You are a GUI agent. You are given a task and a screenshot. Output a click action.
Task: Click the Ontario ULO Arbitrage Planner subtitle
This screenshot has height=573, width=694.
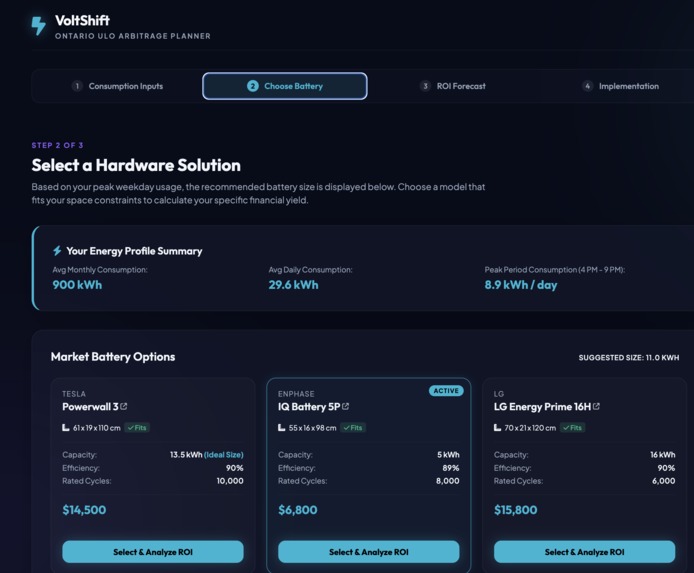pyautogui.click(x=133, y=36)
